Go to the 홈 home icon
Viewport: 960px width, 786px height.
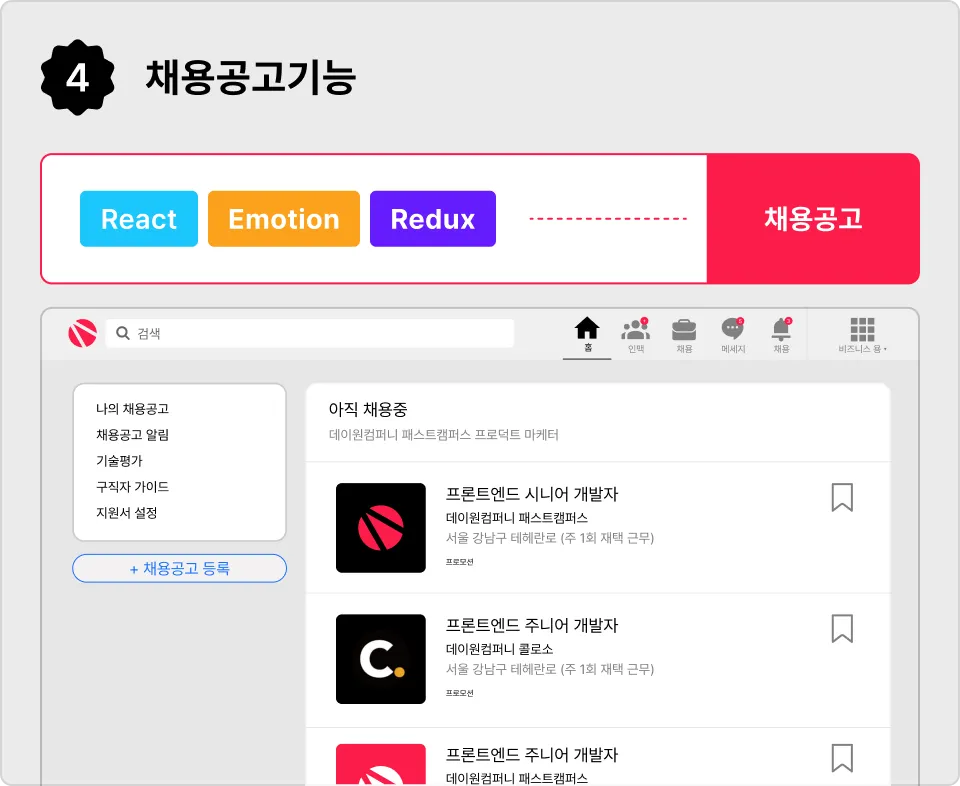[x=587, y=329]
